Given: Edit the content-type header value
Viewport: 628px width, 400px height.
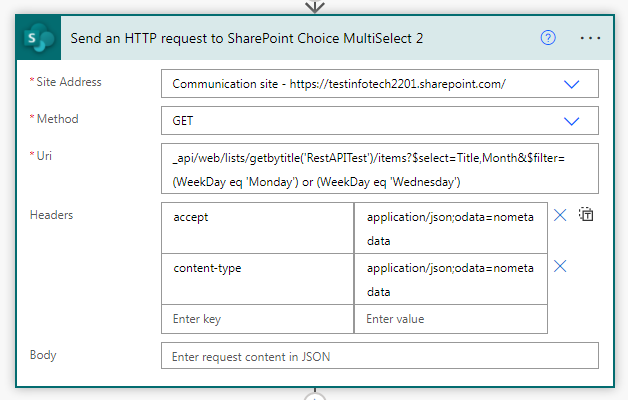Looking at the screenshot, I should (450, 279).
